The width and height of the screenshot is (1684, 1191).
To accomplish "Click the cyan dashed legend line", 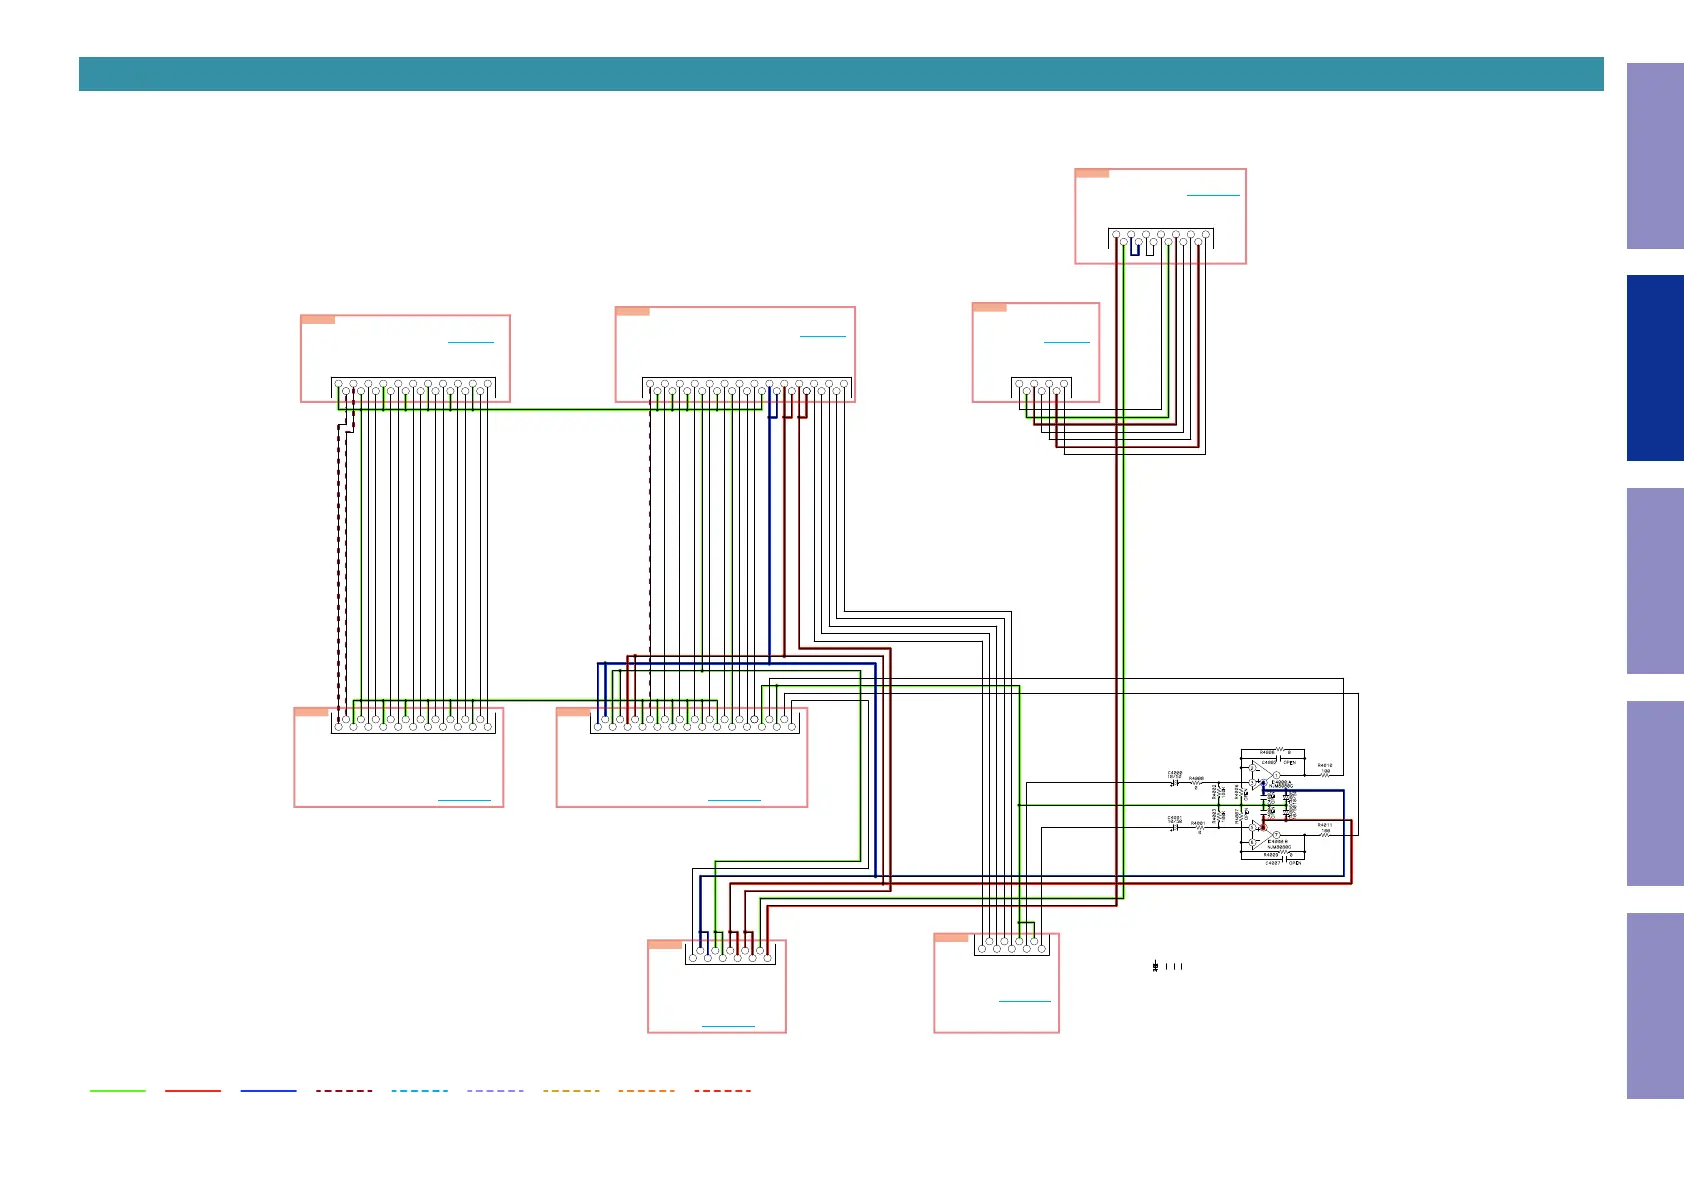I will (x=420, y=1090).
